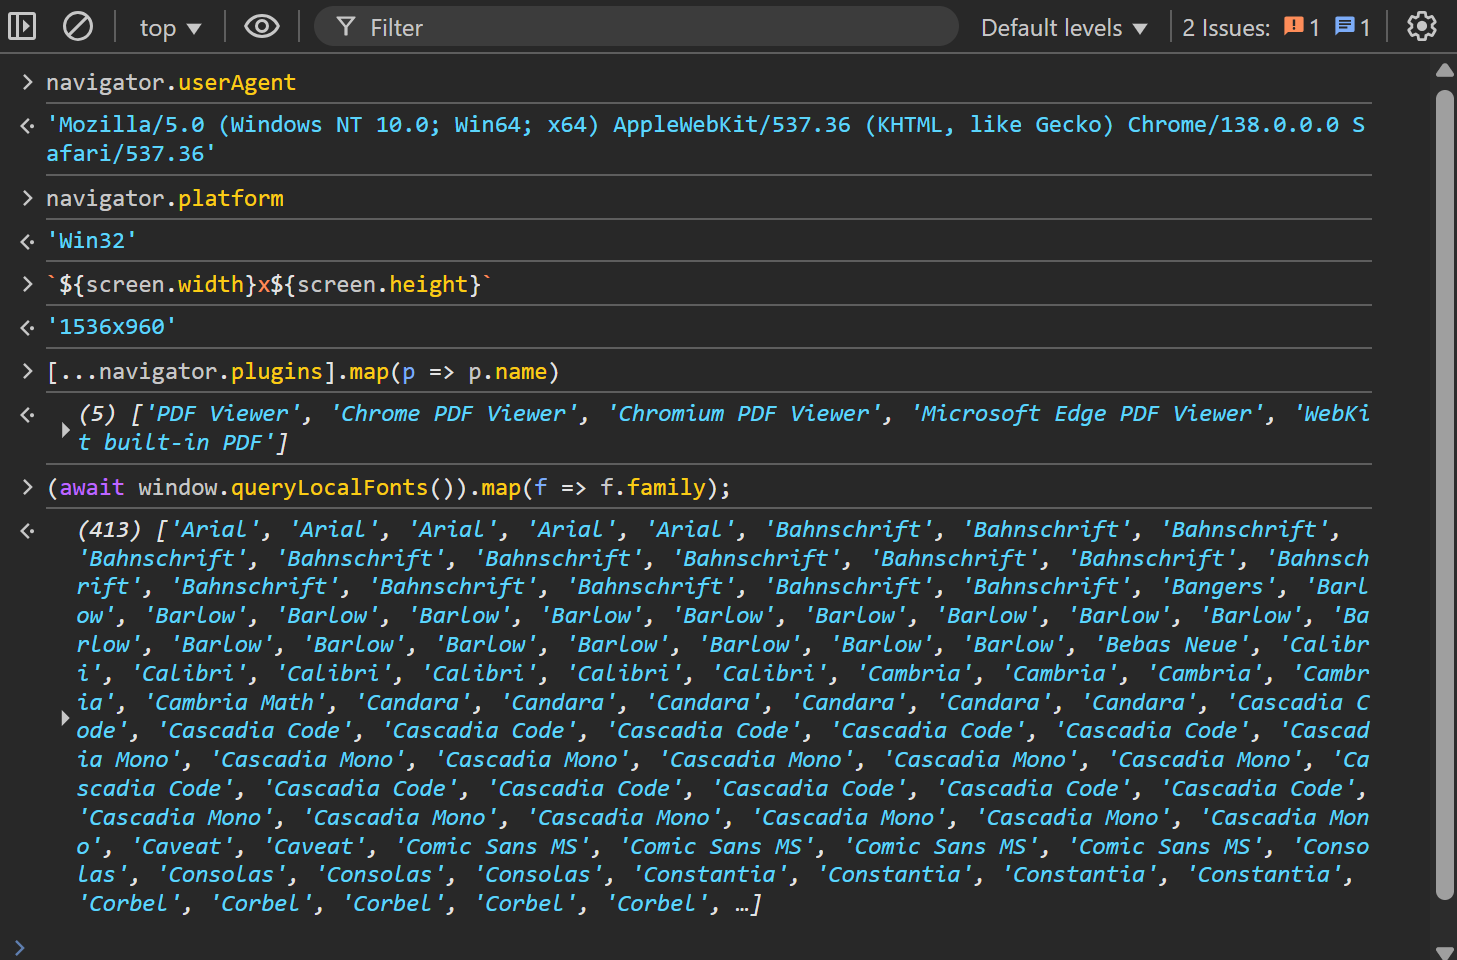1457x960 pixels.
Task: Open live expression with the eye icon
Action: [262, 26]
